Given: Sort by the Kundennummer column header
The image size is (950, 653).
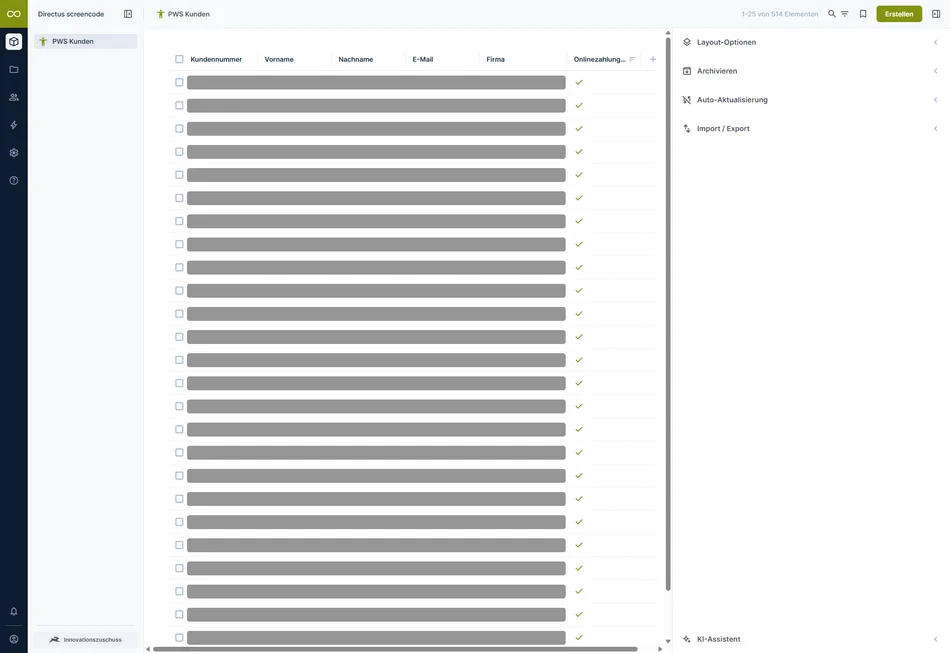Looking at the screenshot, I should pyautogui.click(x=216, y=59).
